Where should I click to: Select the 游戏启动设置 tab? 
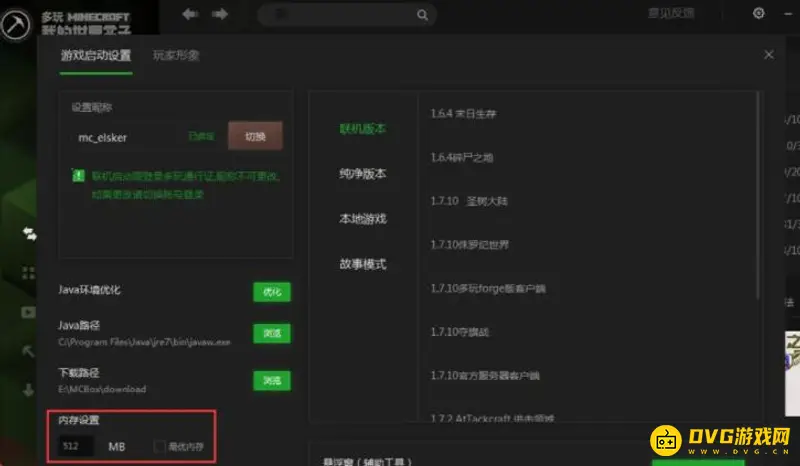click(96, 56)
